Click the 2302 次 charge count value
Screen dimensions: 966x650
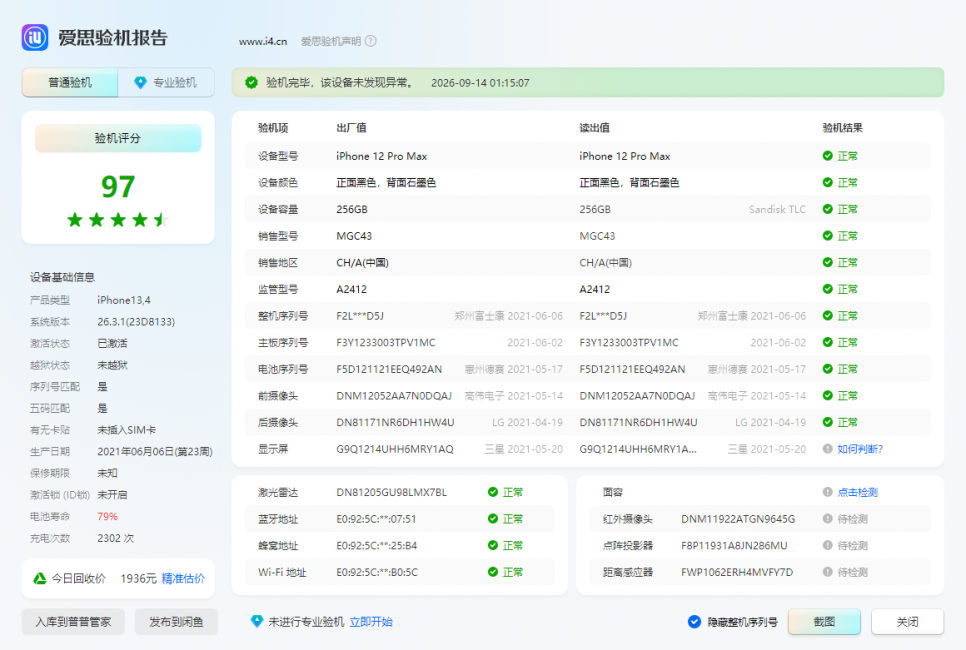(115, 538)
